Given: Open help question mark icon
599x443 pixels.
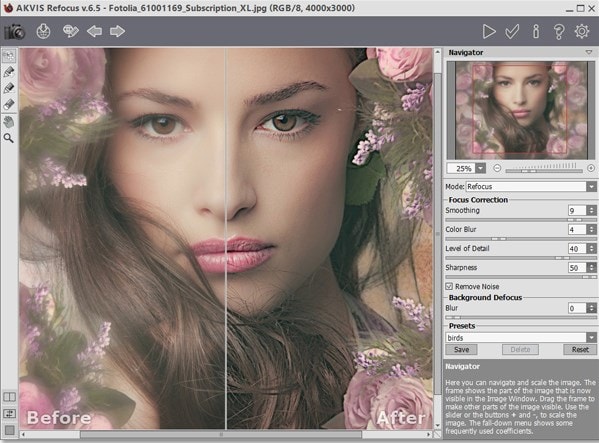Looking at the screenshot, I should [559, 32].
